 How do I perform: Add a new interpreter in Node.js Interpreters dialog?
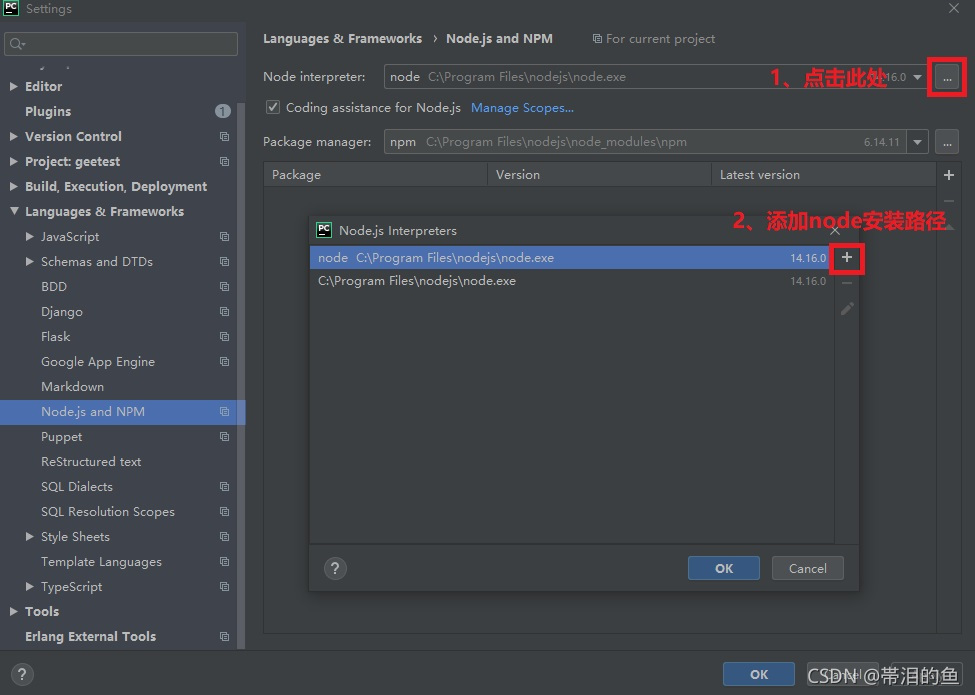[846, 257]
